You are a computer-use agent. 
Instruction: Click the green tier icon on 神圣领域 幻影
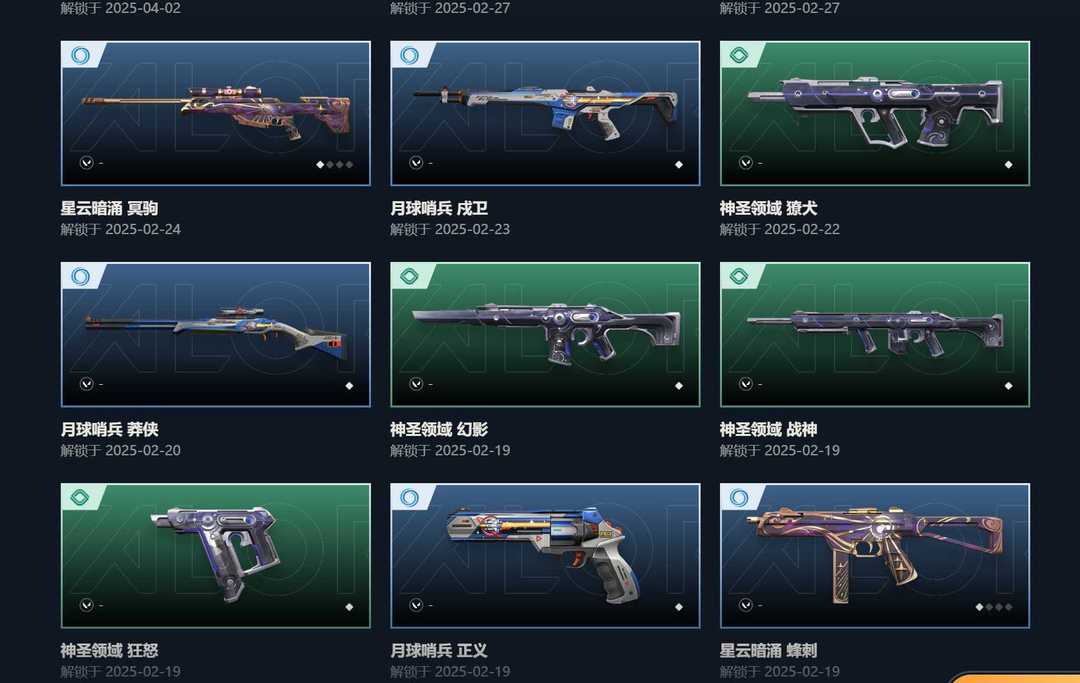[410, 276]
